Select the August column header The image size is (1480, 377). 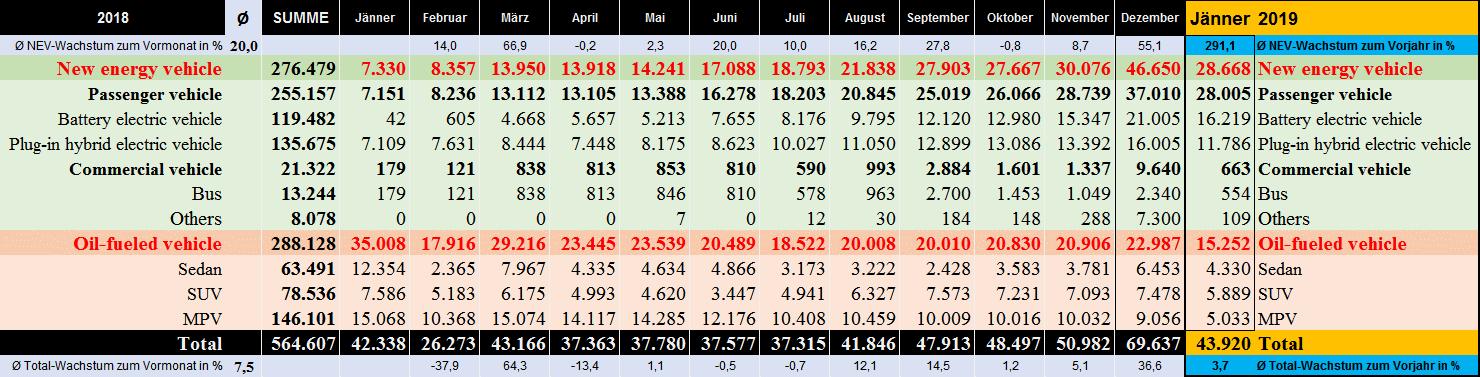[865, 18]
